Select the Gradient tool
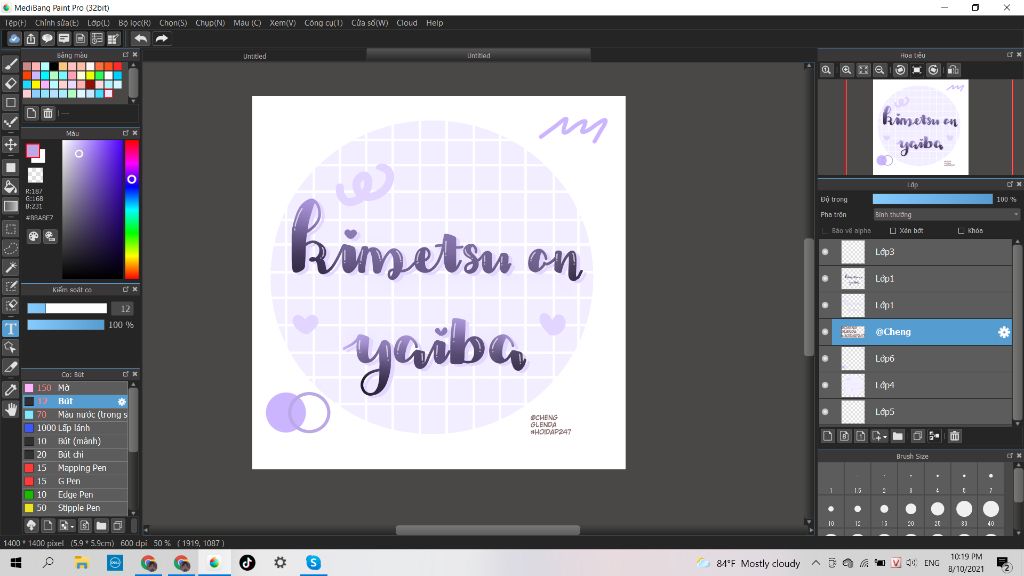 10,206
